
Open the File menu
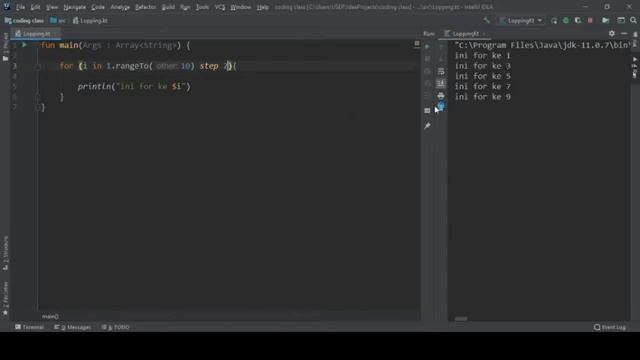[x=20, y=7]
